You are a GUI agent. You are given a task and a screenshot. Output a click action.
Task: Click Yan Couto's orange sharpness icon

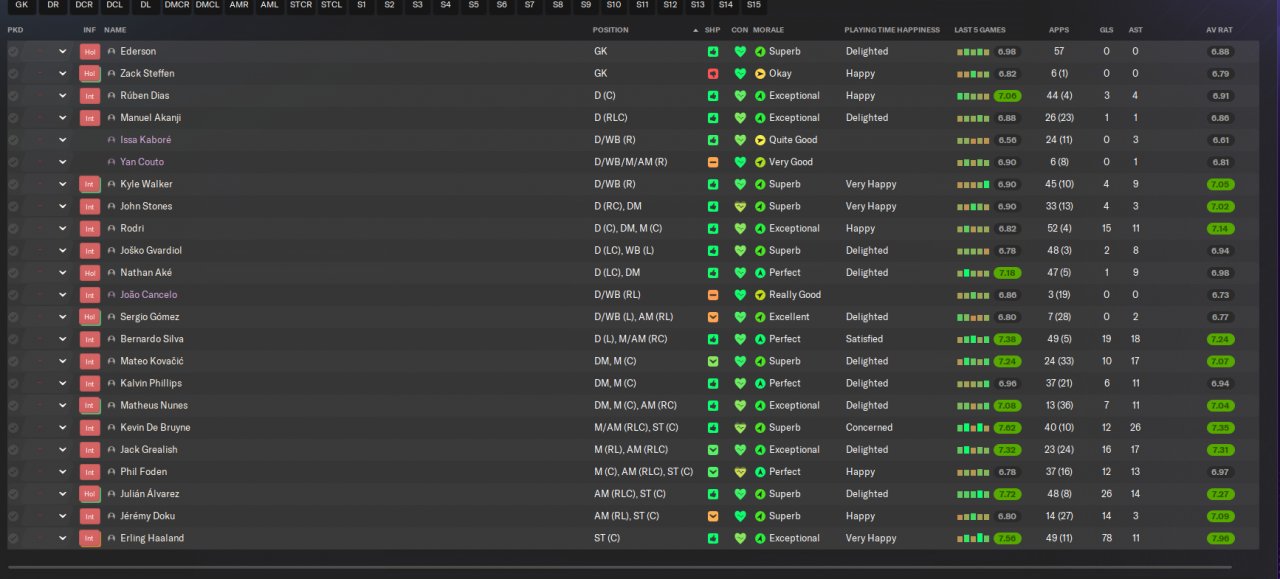(x=713, y=162)
